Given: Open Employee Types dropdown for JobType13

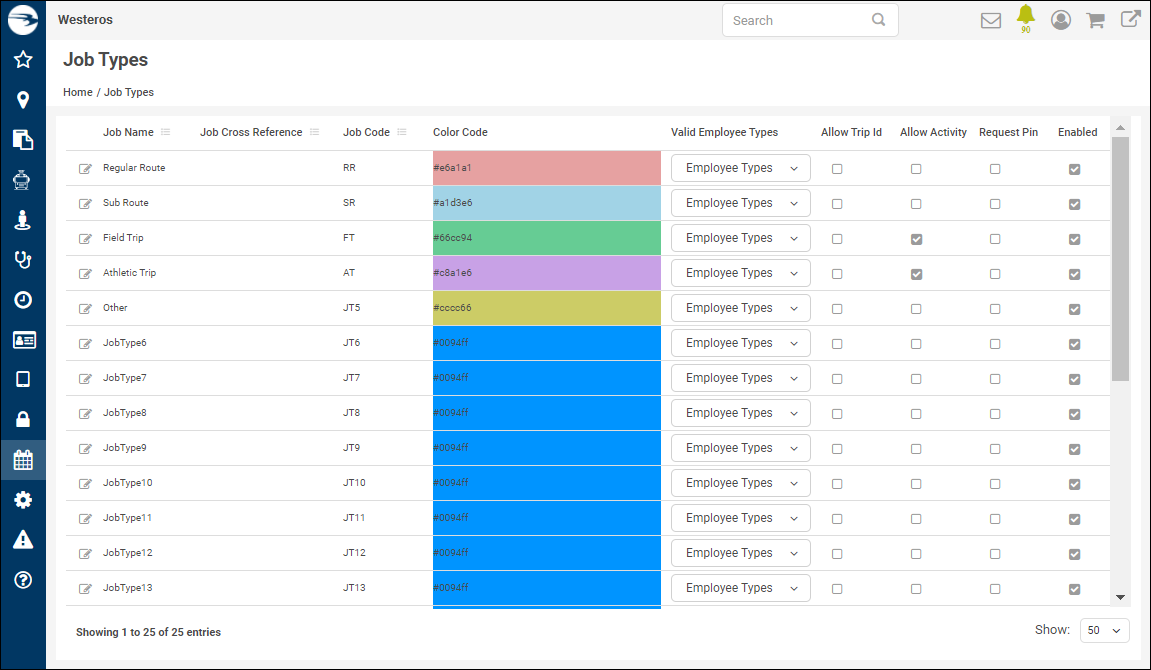Looking at the screenshot, I should pyautogui.click(x=741, y=588).
